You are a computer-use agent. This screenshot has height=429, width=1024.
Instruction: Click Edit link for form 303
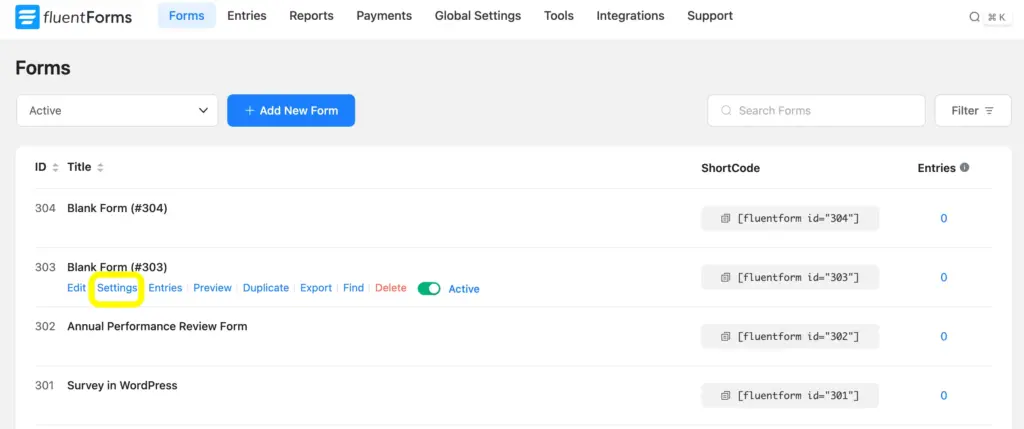coord(76,288)
